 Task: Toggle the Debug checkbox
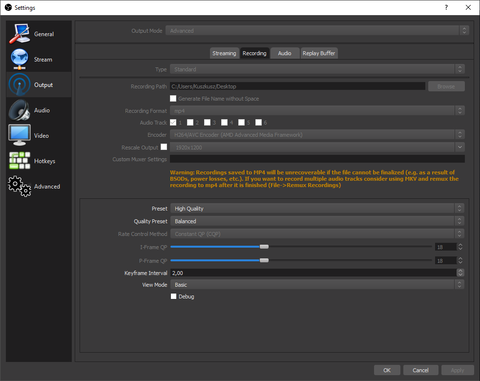tap(173, 296)
